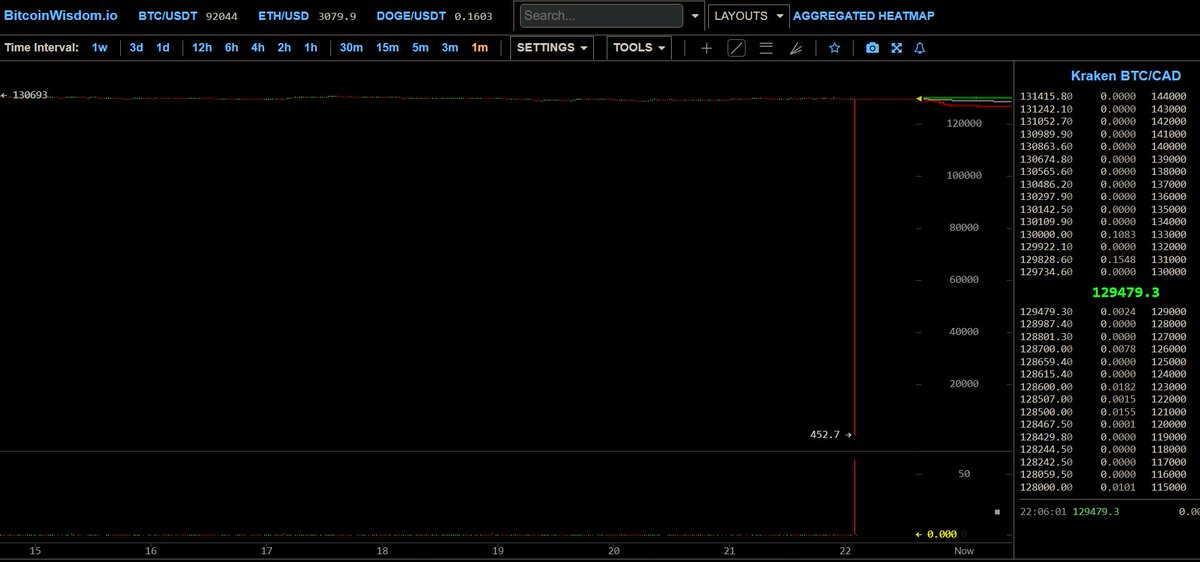Select the trend line drawing tool

tap(736, 48)
